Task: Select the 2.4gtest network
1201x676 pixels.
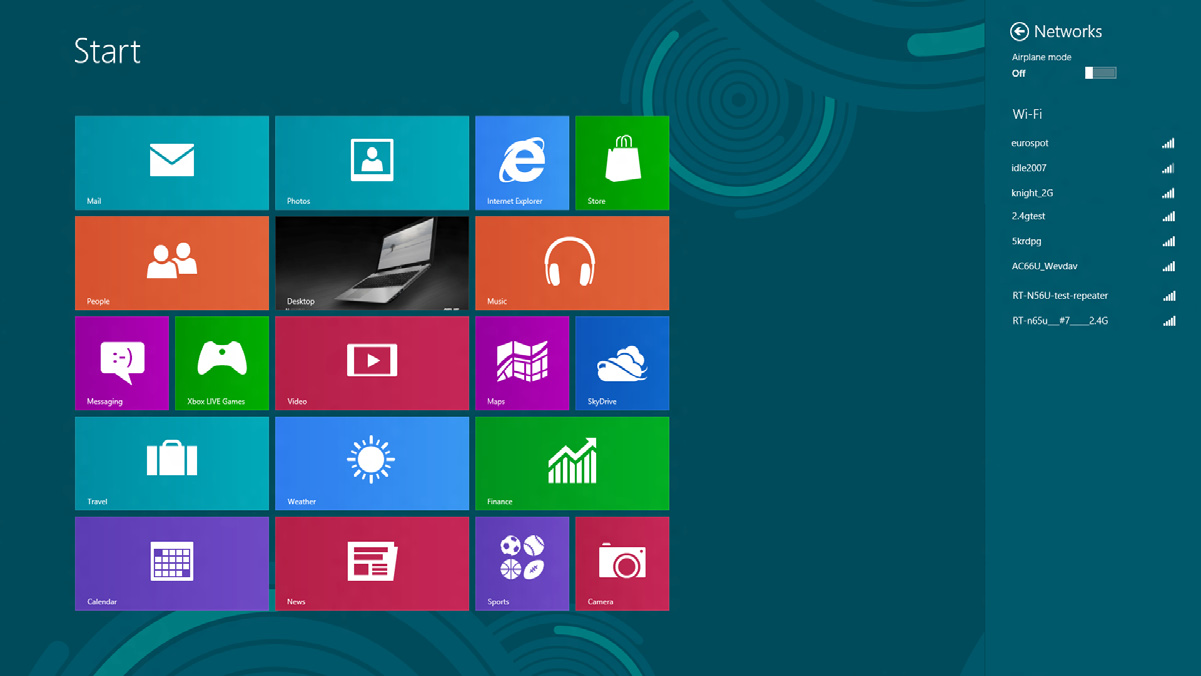Action: [1093, 216]
